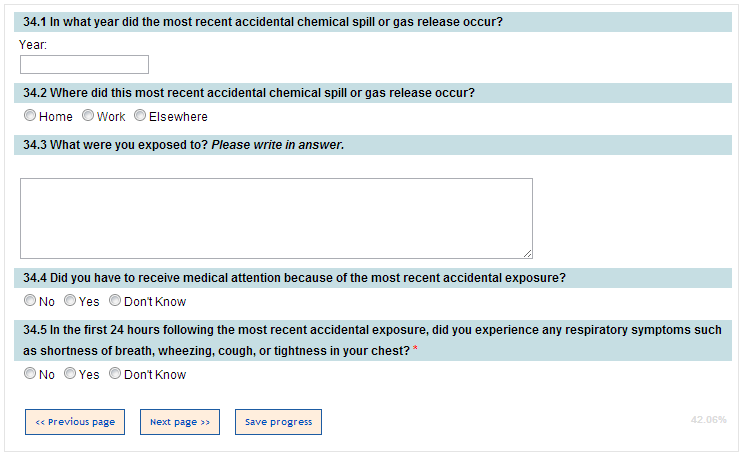Click the Year: label above the field
The image size is (743, 456).
coord(33,45)
